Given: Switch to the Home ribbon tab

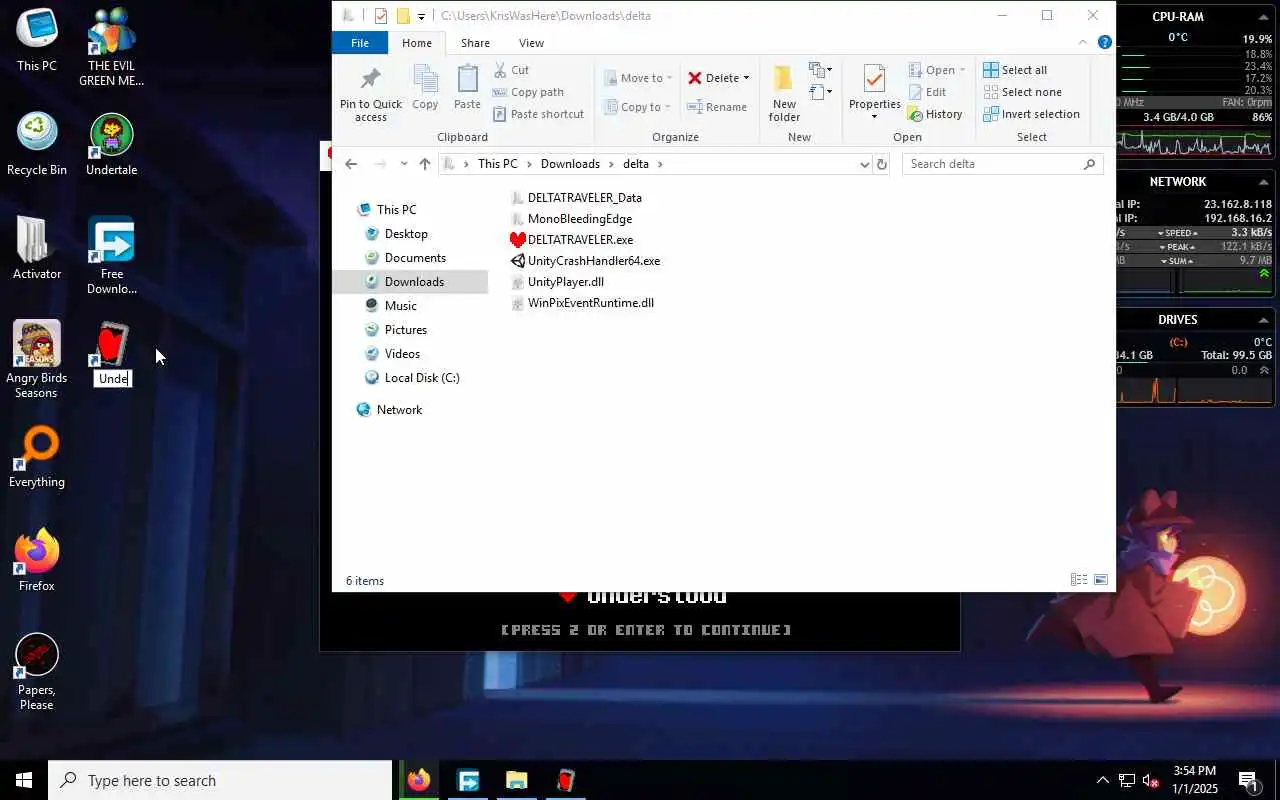Looking at the screenshot, I should click(417, 43).
